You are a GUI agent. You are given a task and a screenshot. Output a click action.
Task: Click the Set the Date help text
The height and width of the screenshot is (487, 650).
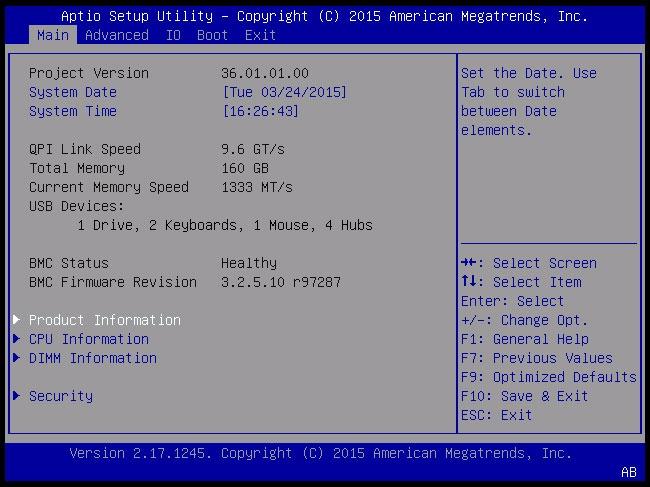[x=529, y=102]
